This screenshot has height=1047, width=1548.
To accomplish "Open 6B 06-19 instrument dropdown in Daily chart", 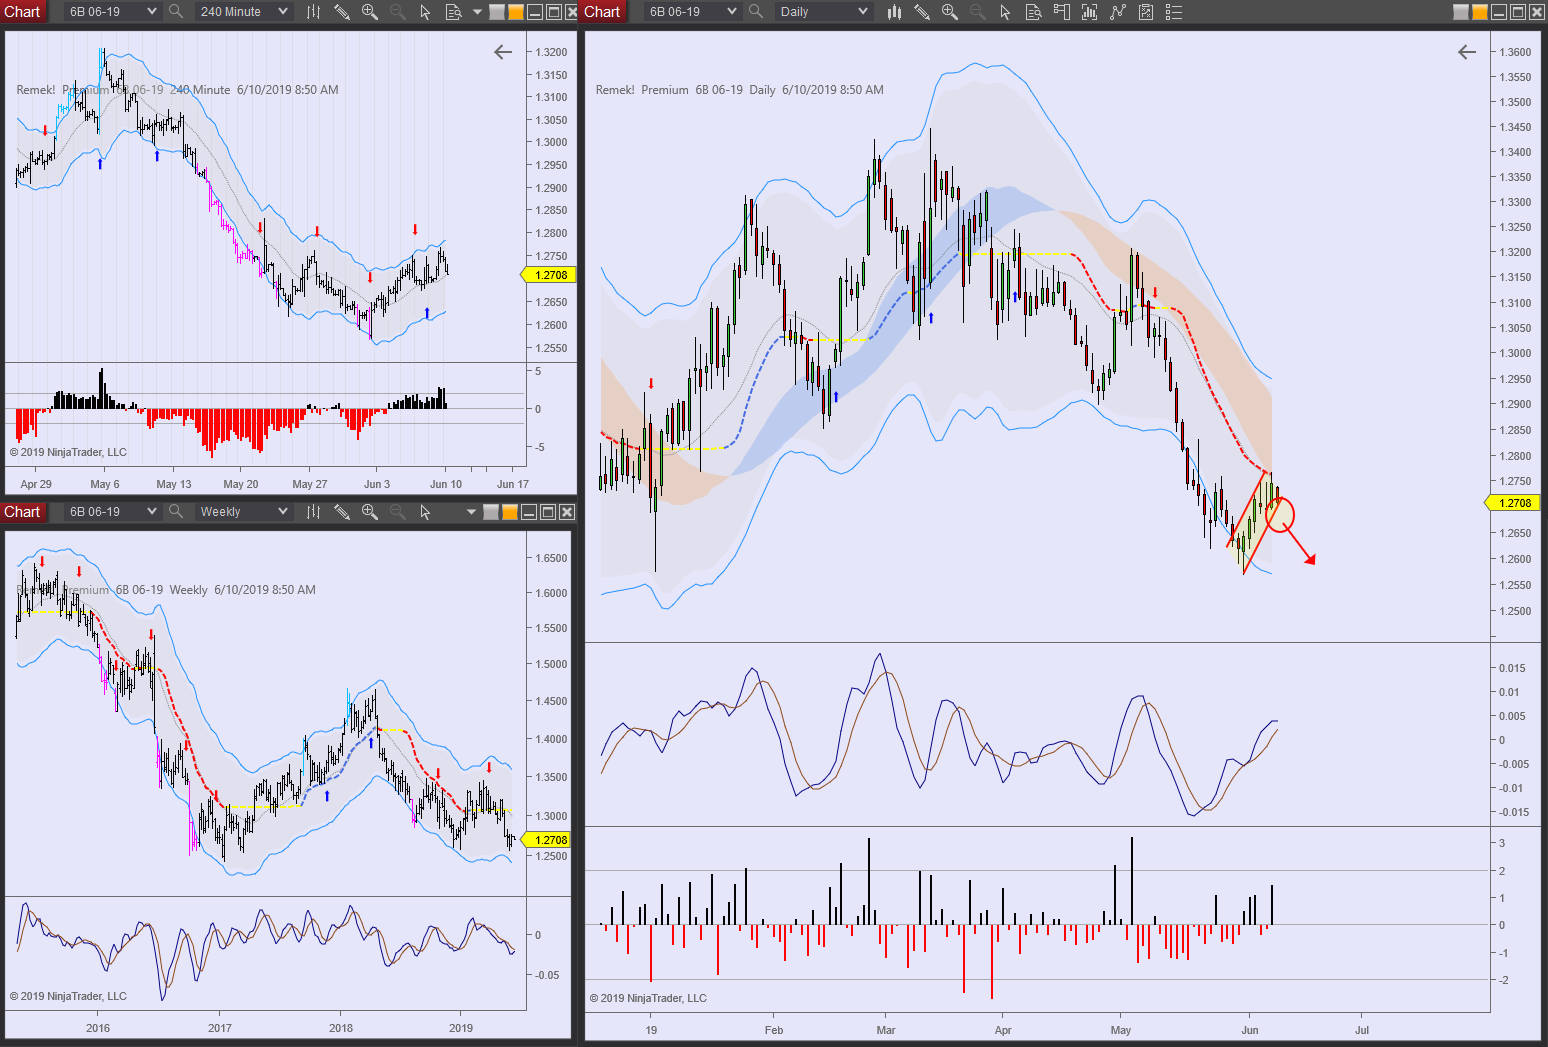I will (x=692, y=11).
